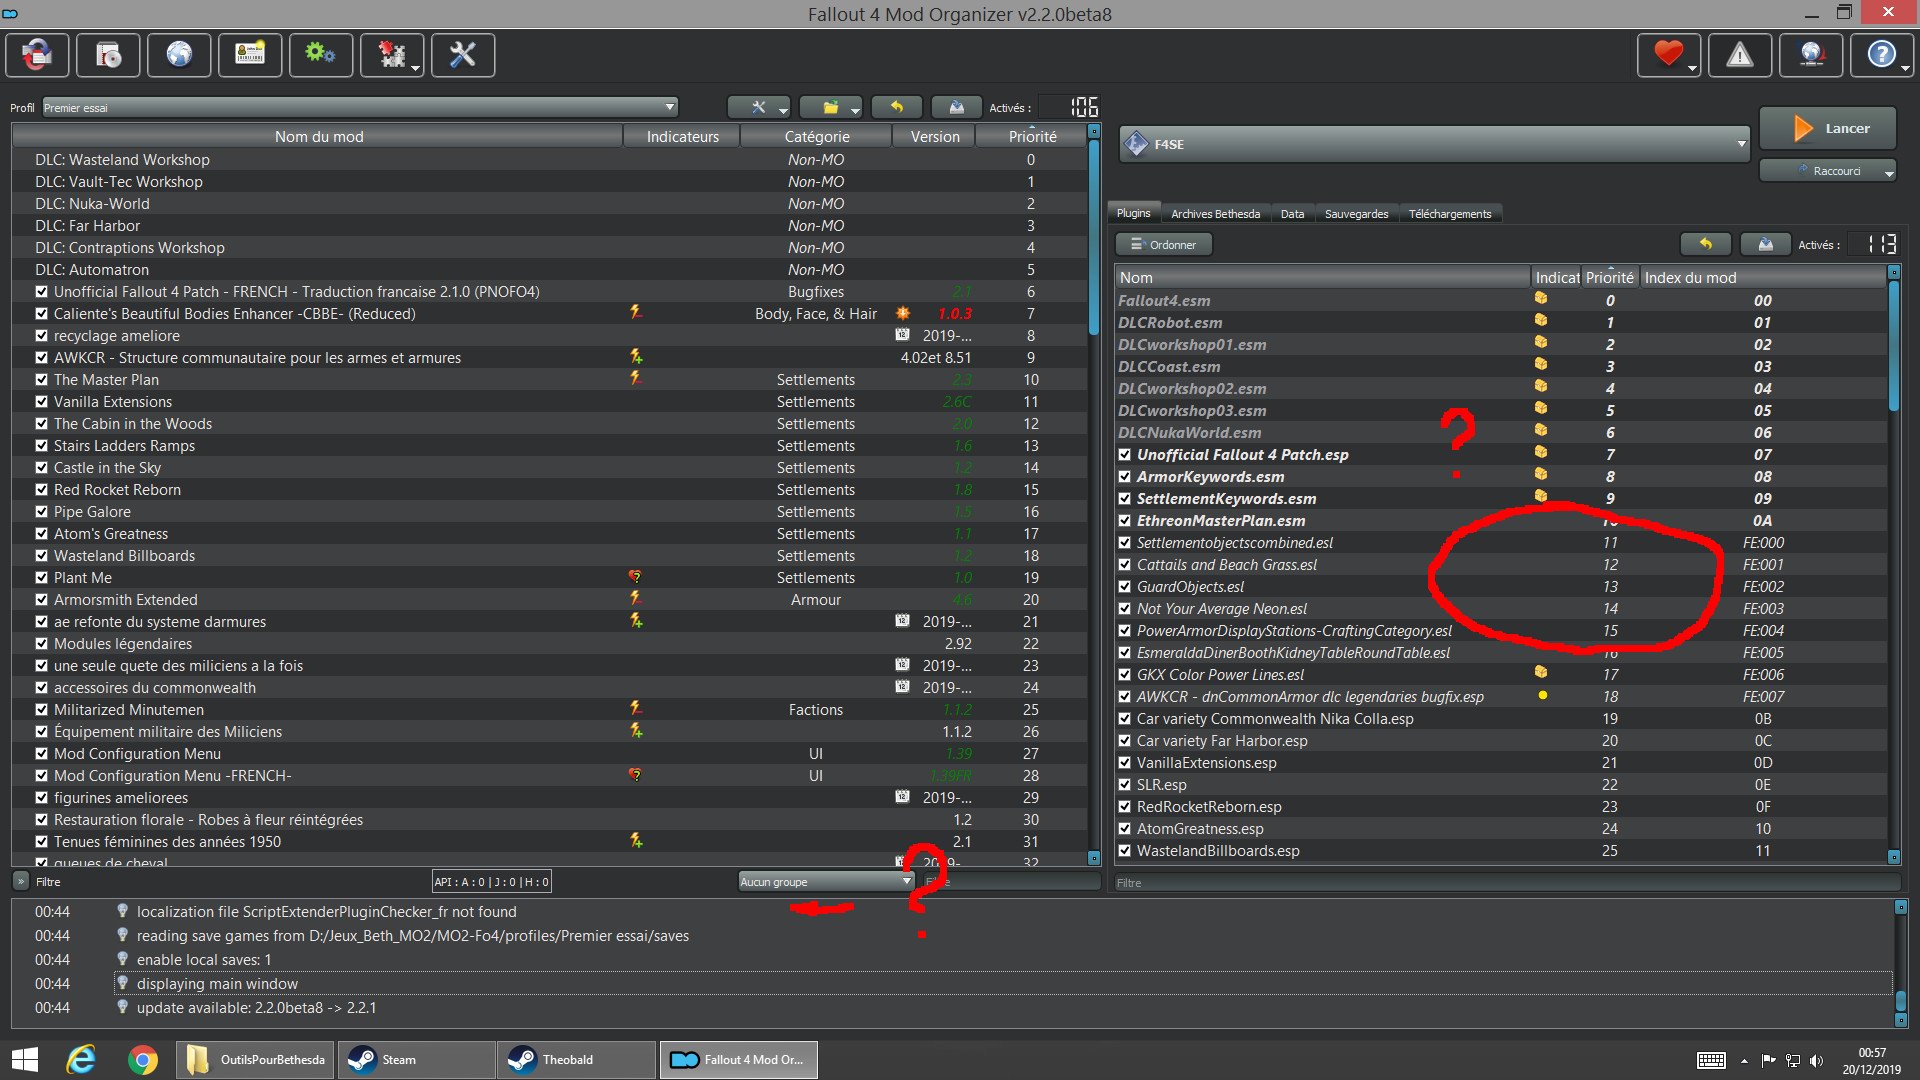Expand the tools puzzle icon dropdown arrow
The image size is (1920, 1080).
coord(416,67)
